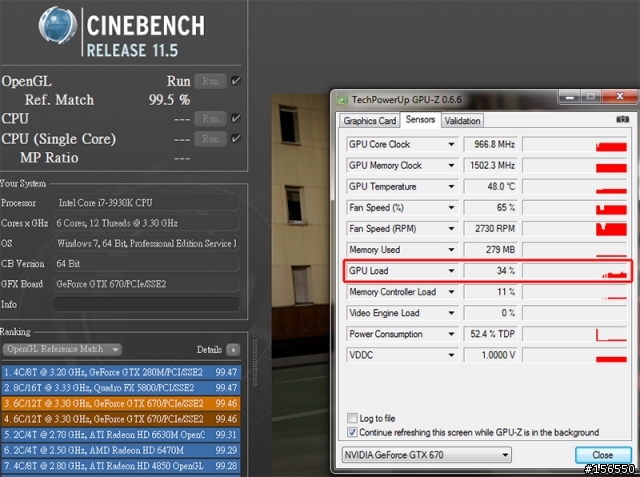Screen dimensions: 640x477
Task: Open the Memory Controller Load dropdown
Action: pyautogui.click(x=451, y=292)
